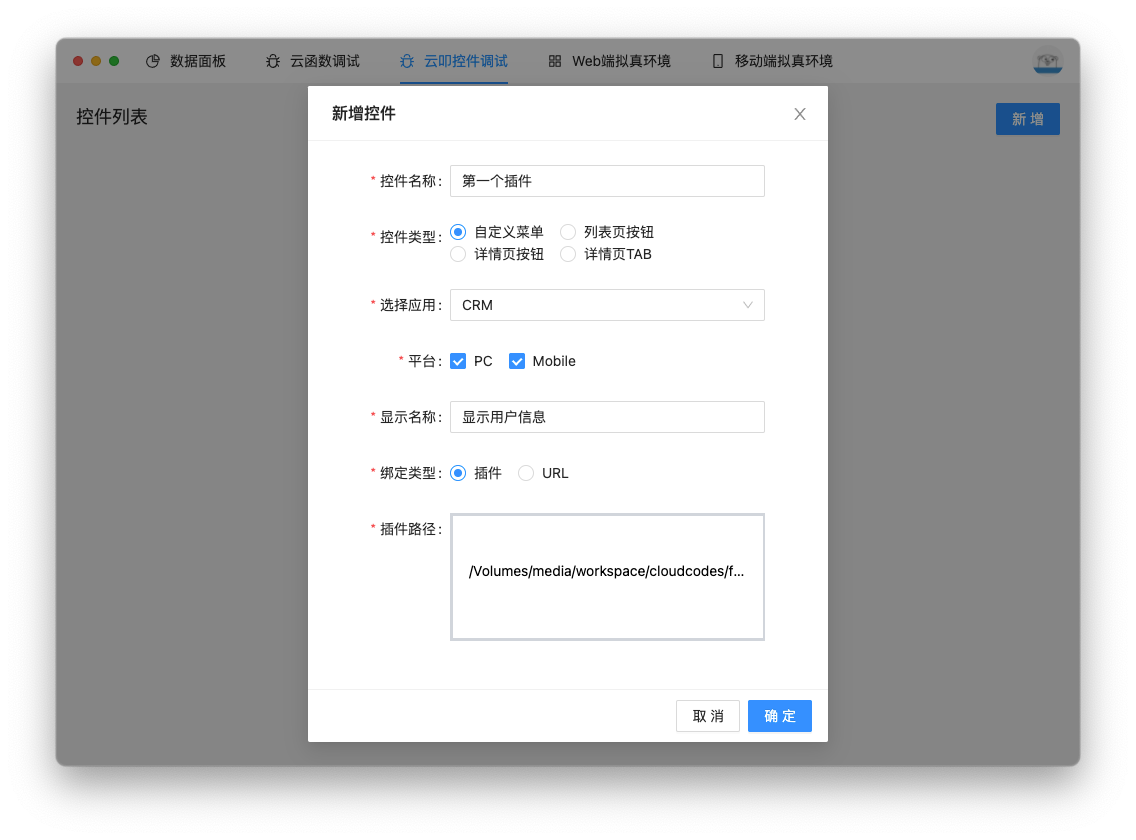Expand the 选择应用 dropdown showing CRM
This screenshot has width=1136, height=840.
(607, 305)
